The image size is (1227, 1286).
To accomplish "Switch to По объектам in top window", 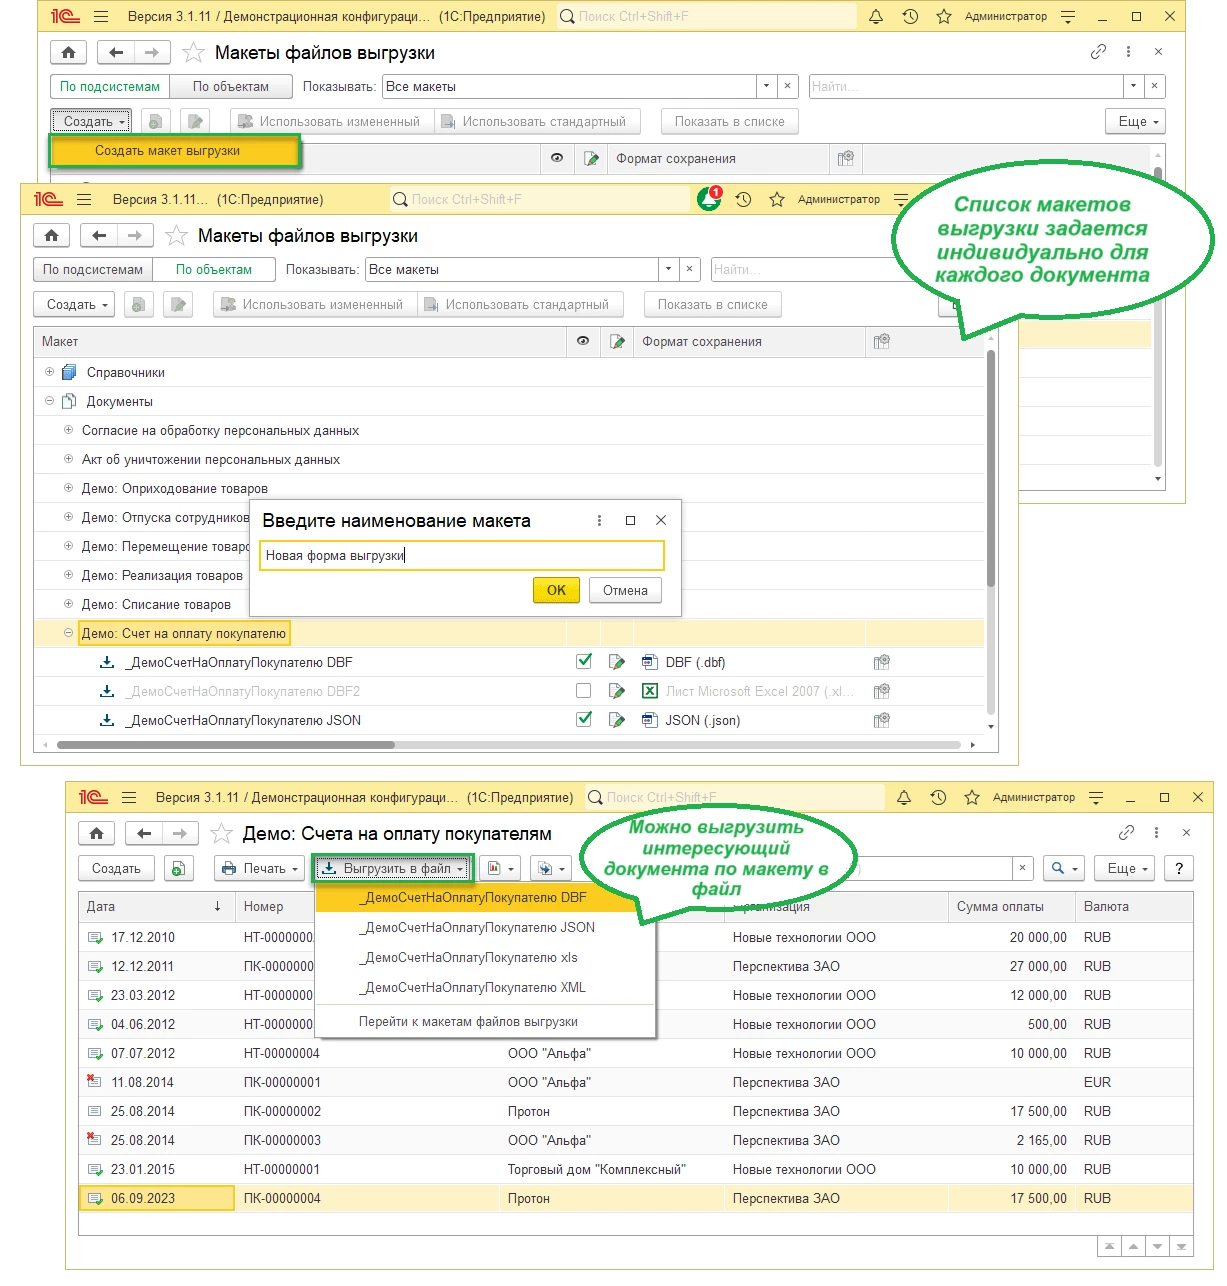I will click(x=231, y=87).
